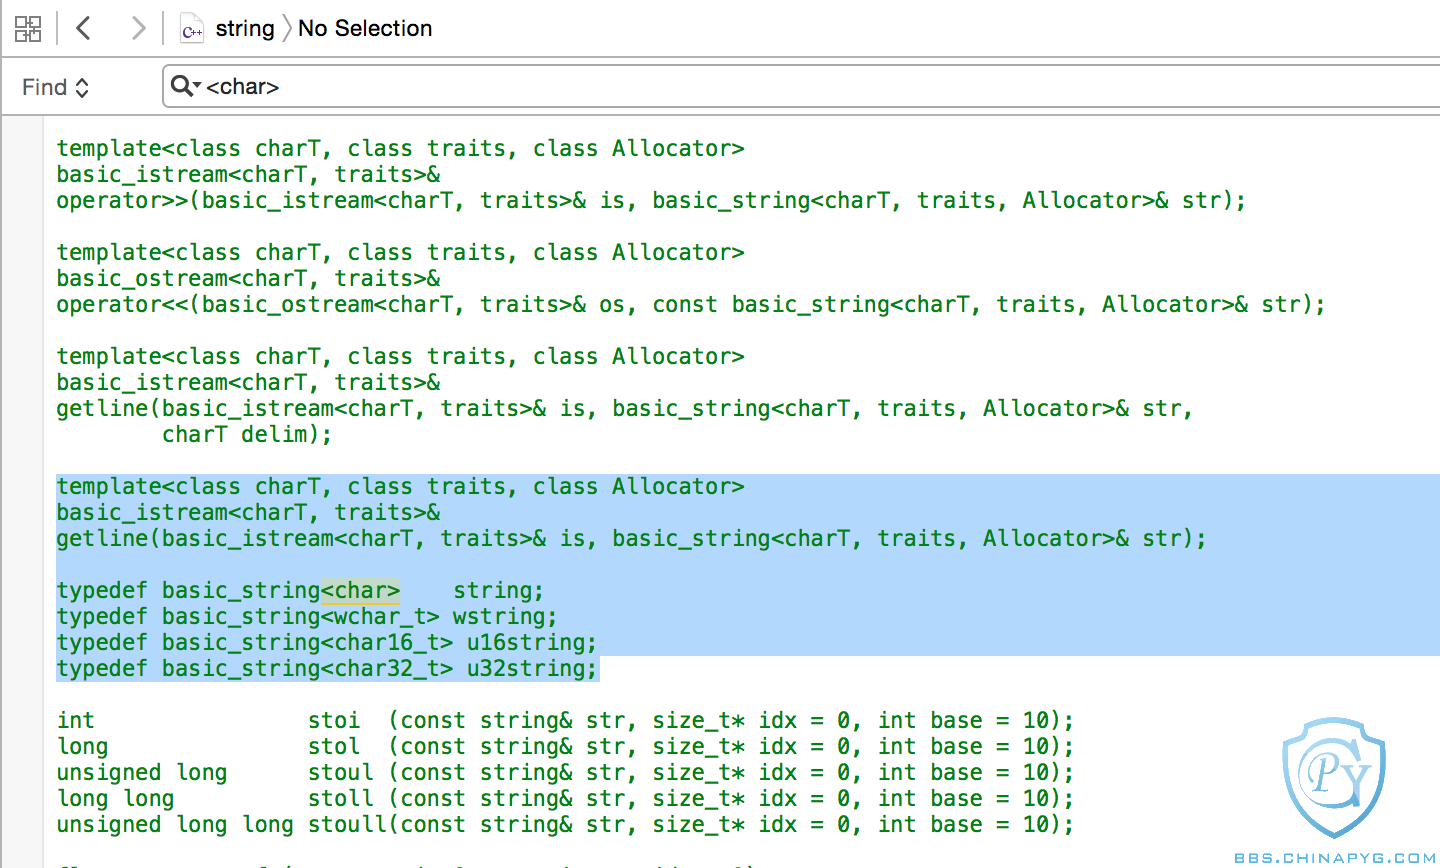
Task: Click the highlighted <char> search match
Action: [360, 591]
